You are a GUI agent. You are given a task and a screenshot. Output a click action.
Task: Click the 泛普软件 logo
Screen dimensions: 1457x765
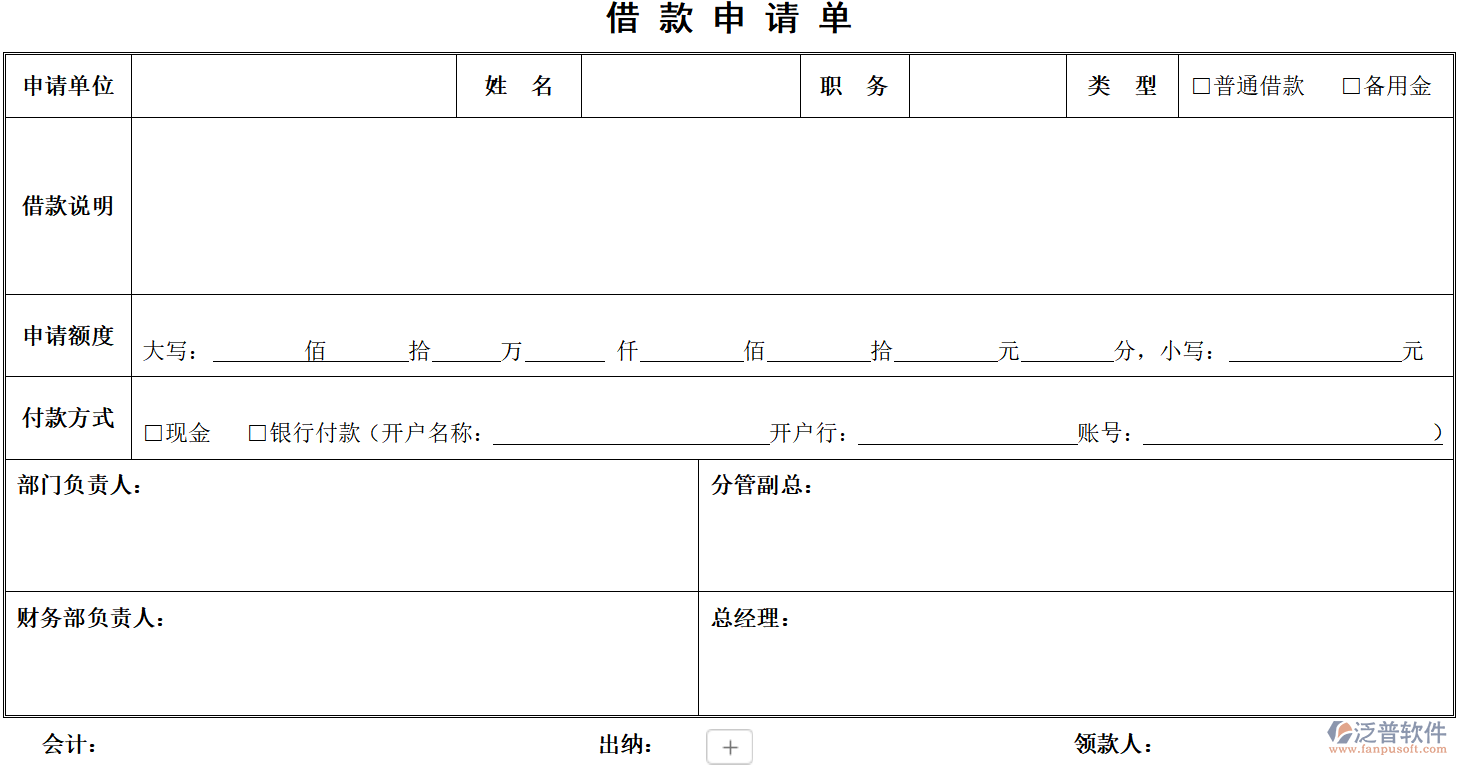[1385, 735]
